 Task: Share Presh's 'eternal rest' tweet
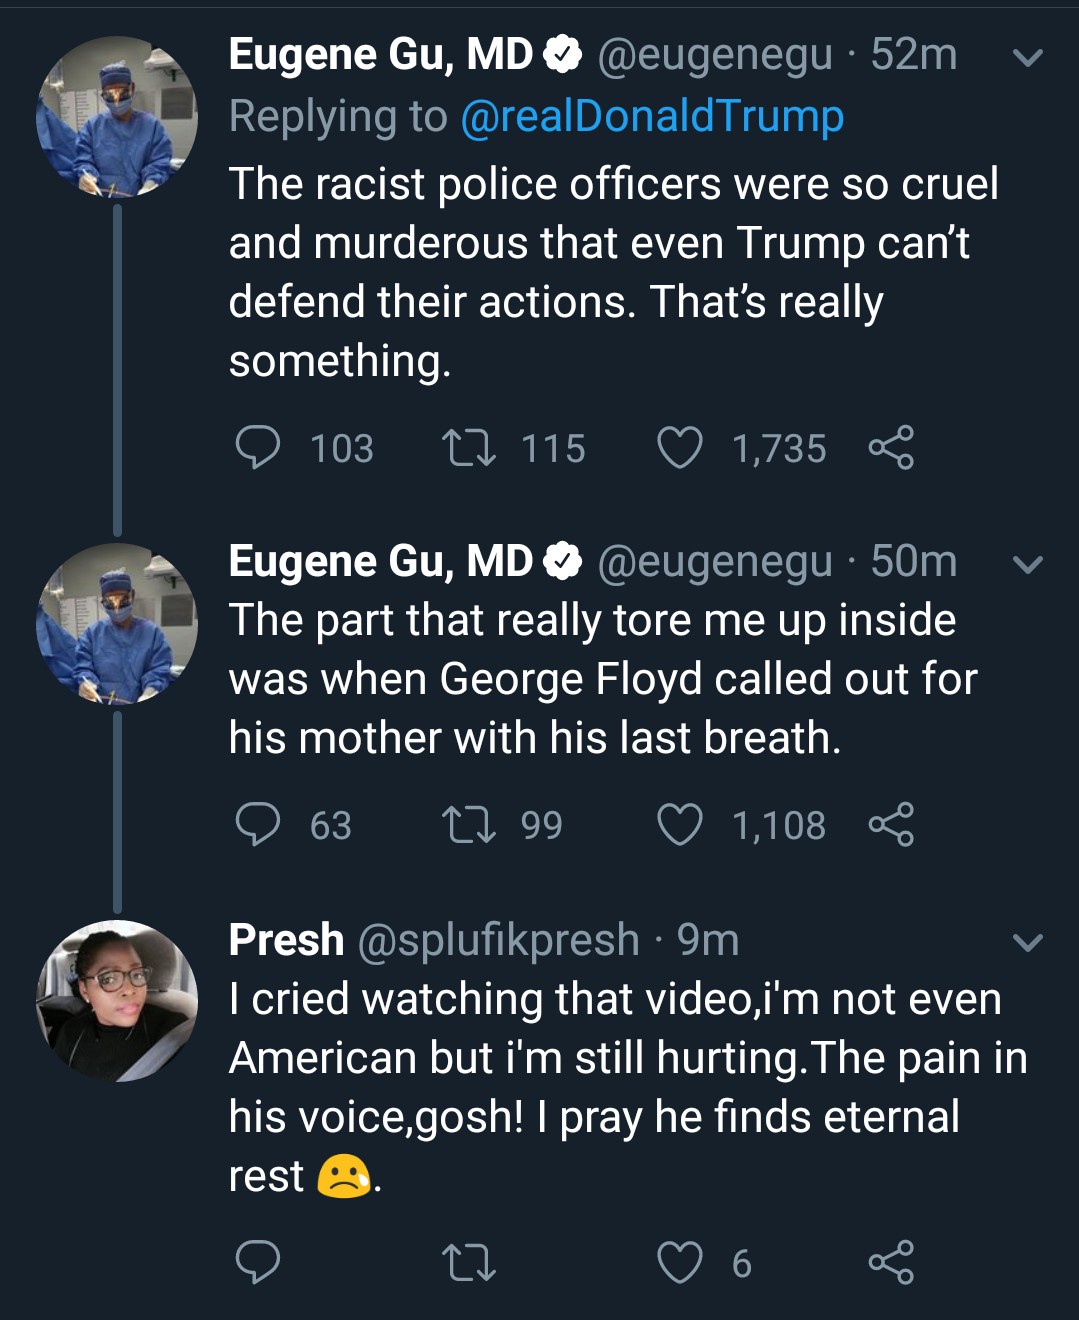coord(891,1262)
